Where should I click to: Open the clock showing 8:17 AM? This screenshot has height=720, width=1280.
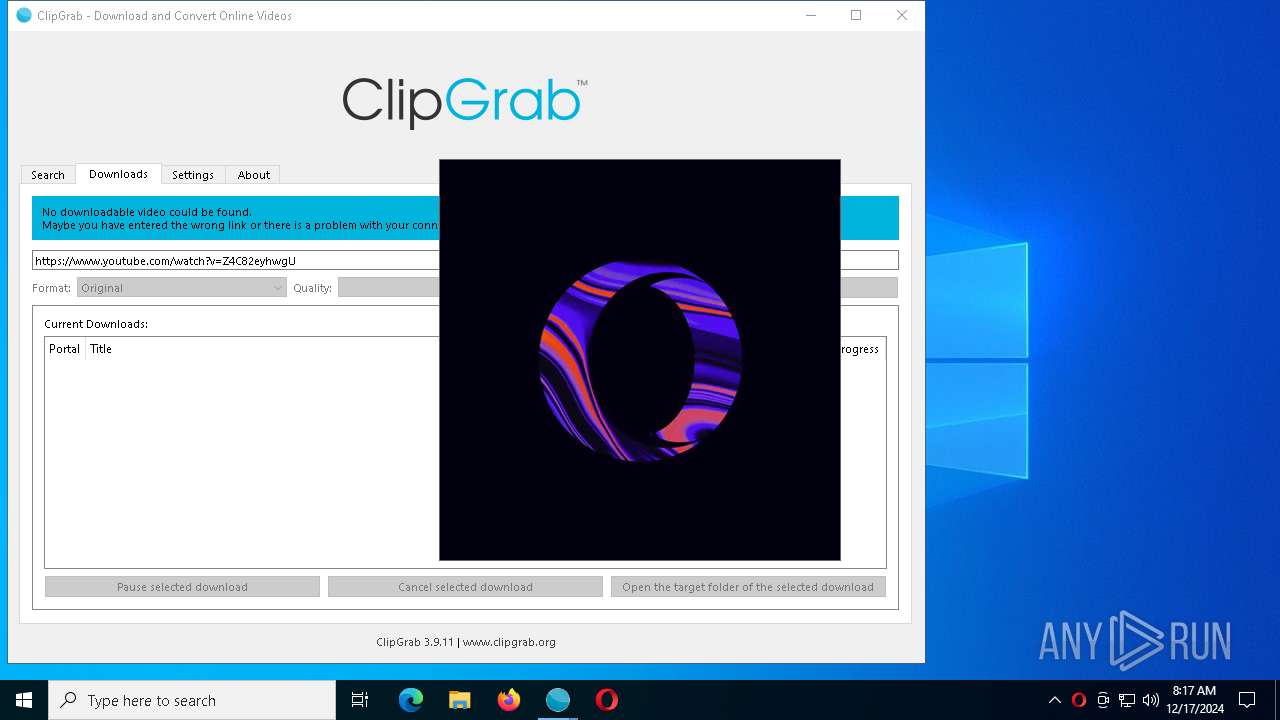click(1195, 700)
